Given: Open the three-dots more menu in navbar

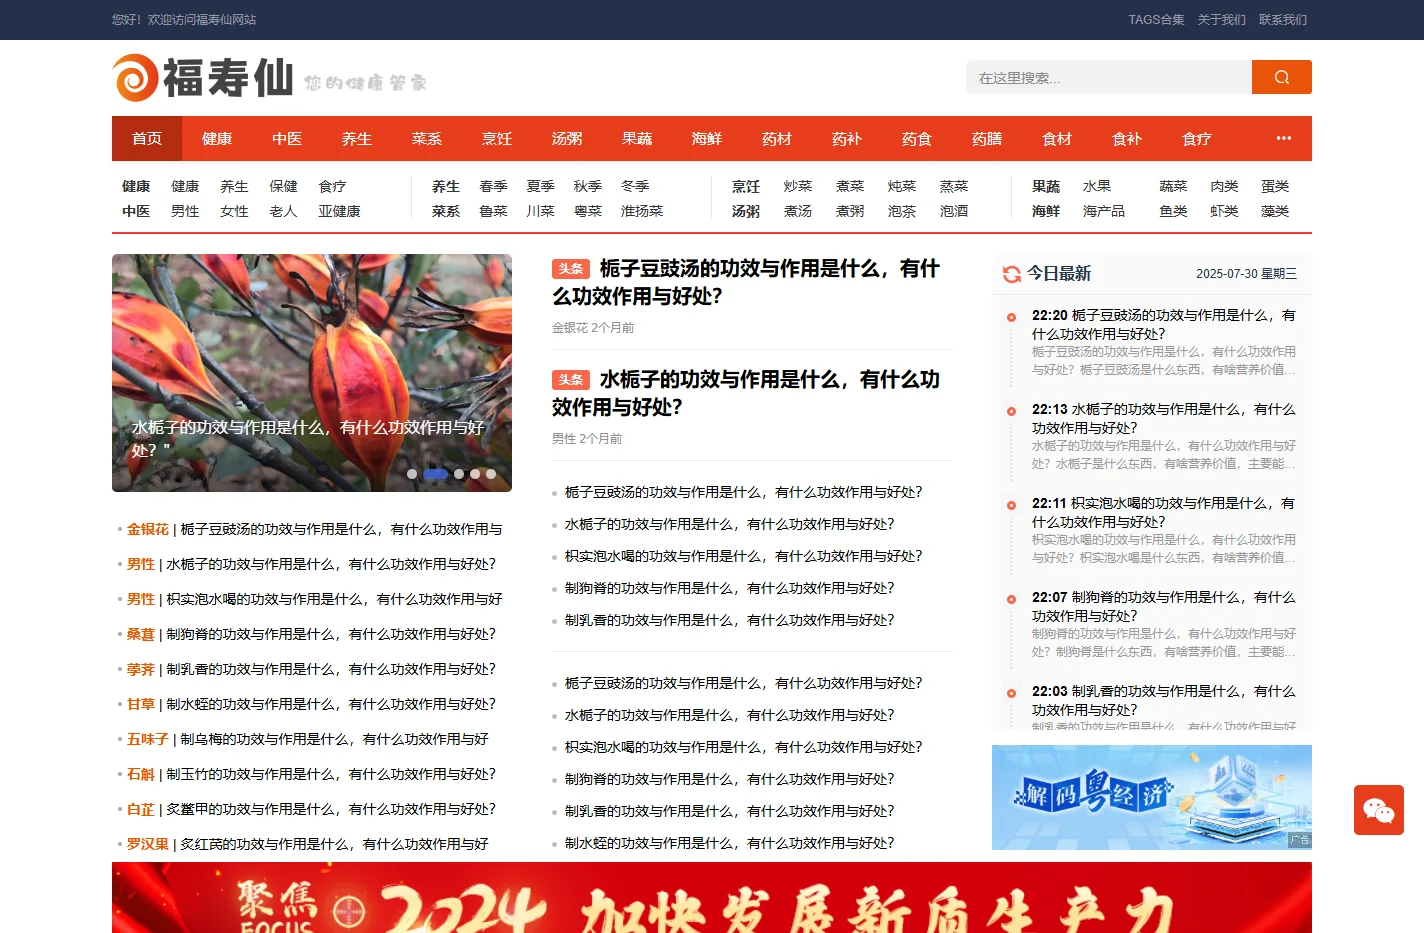Looking at the screenshot, I should [1283, 138].
